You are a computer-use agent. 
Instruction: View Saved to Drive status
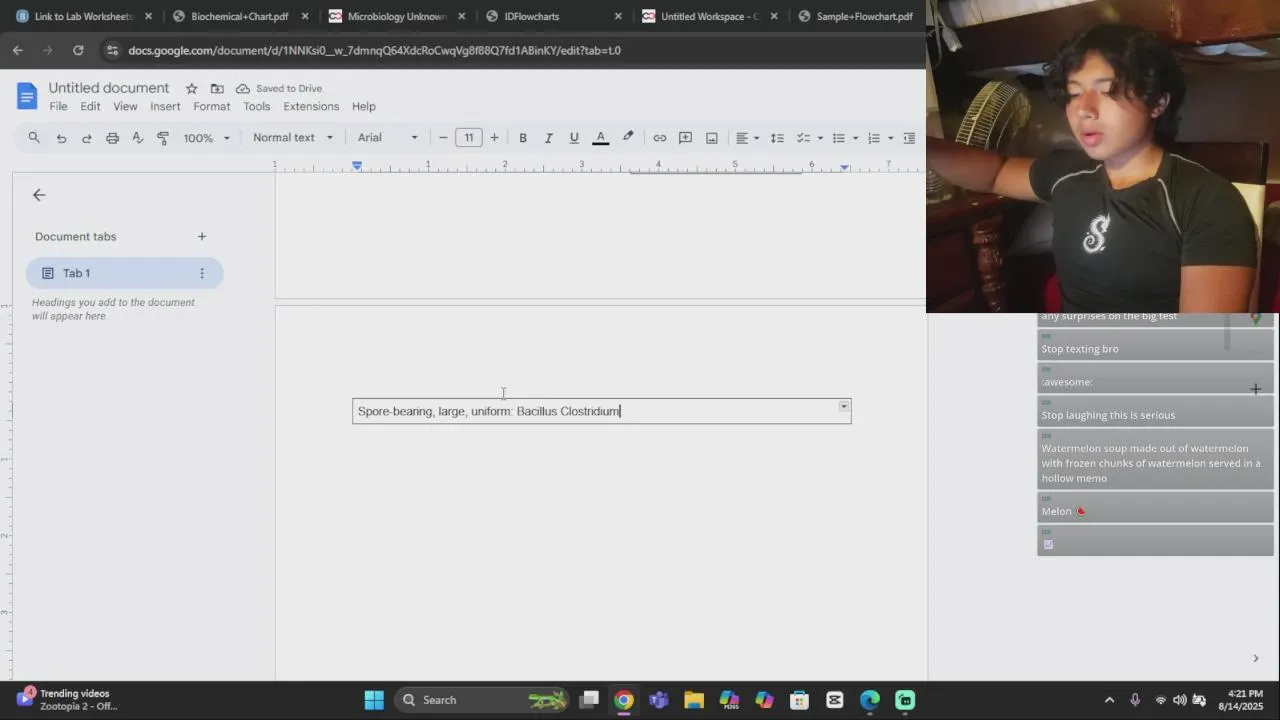[279, 88]
